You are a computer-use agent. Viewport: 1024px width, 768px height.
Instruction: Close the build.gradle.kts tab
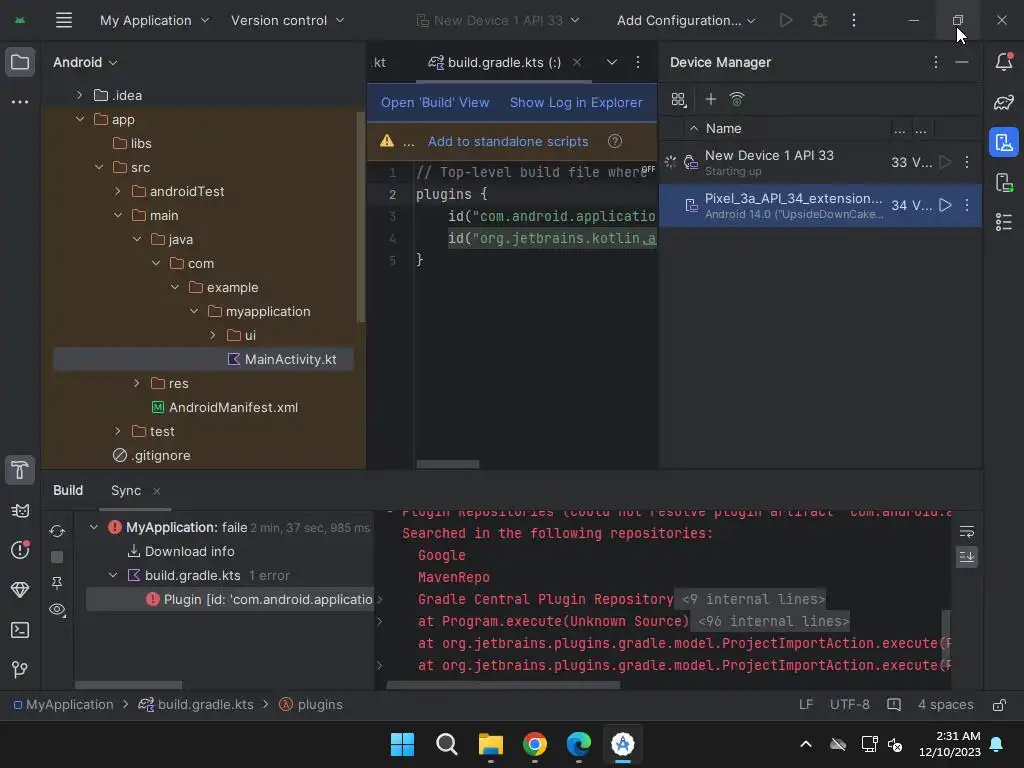pos(577,62)
